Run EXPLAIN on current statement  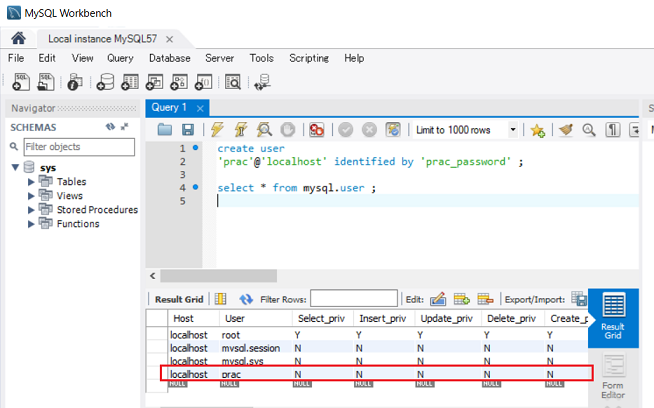[x=264, y=130]
